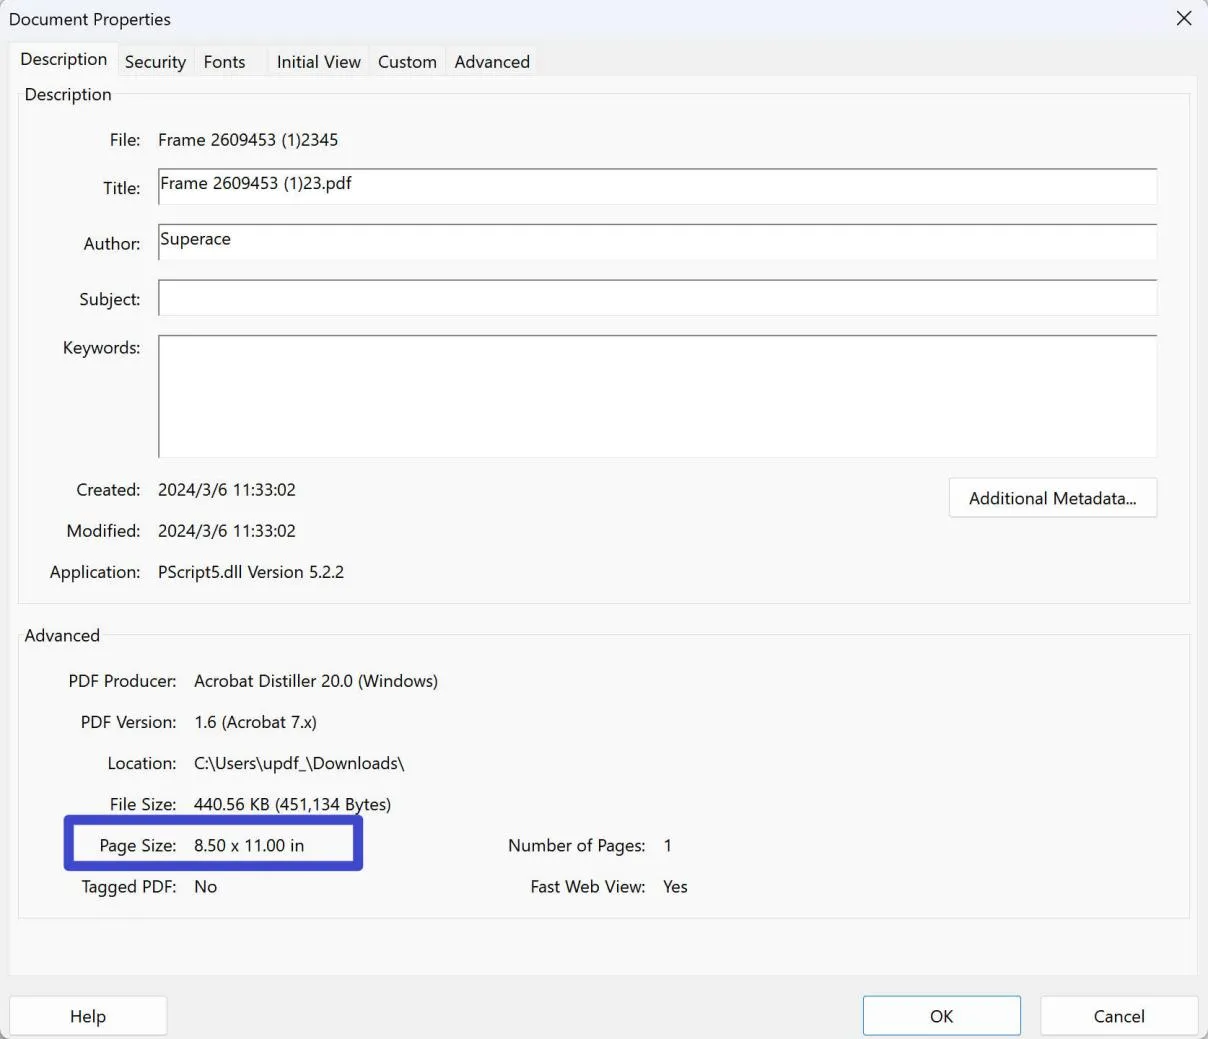Image resolution: width=1208 pixels, height=1039 pixels.
Task: Switch to the Custom tab
Action: (407, 61)
